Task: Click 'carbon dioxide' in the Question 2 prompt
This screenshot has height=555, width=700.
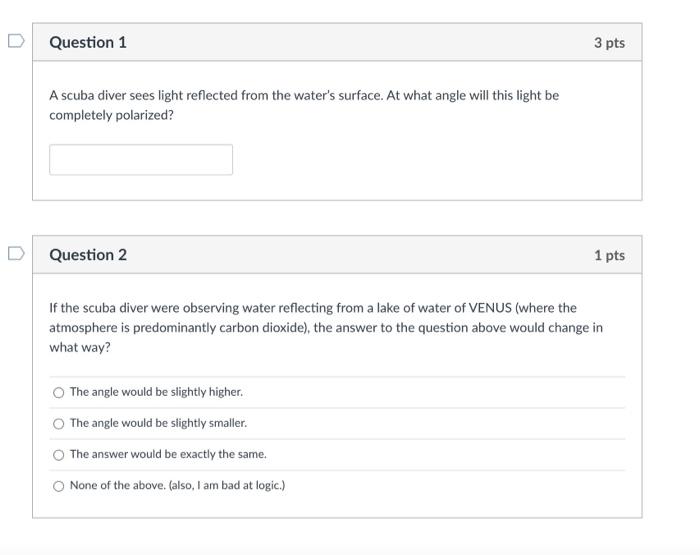Action: [x=262, y=328]
